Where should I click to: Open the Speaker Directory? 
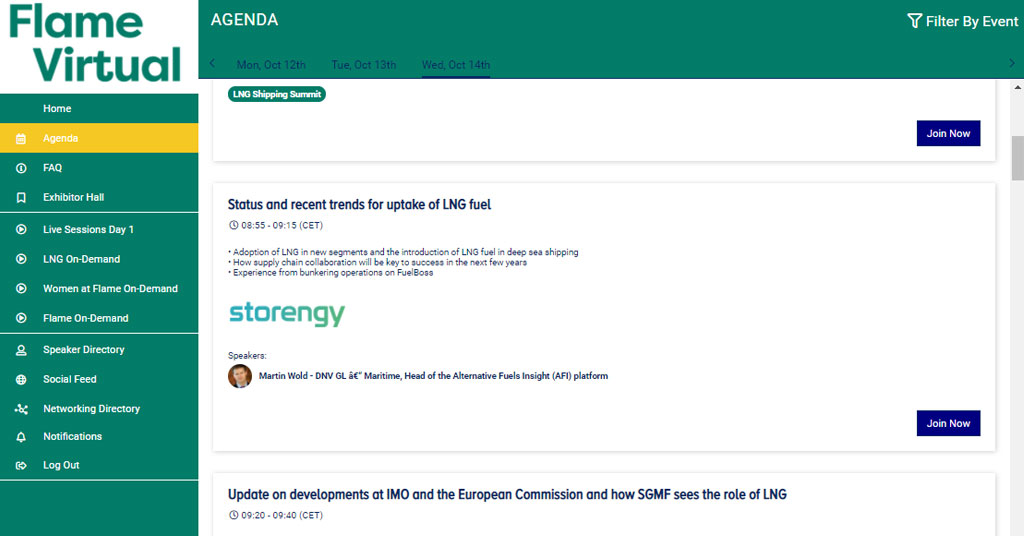click(99, 350)
